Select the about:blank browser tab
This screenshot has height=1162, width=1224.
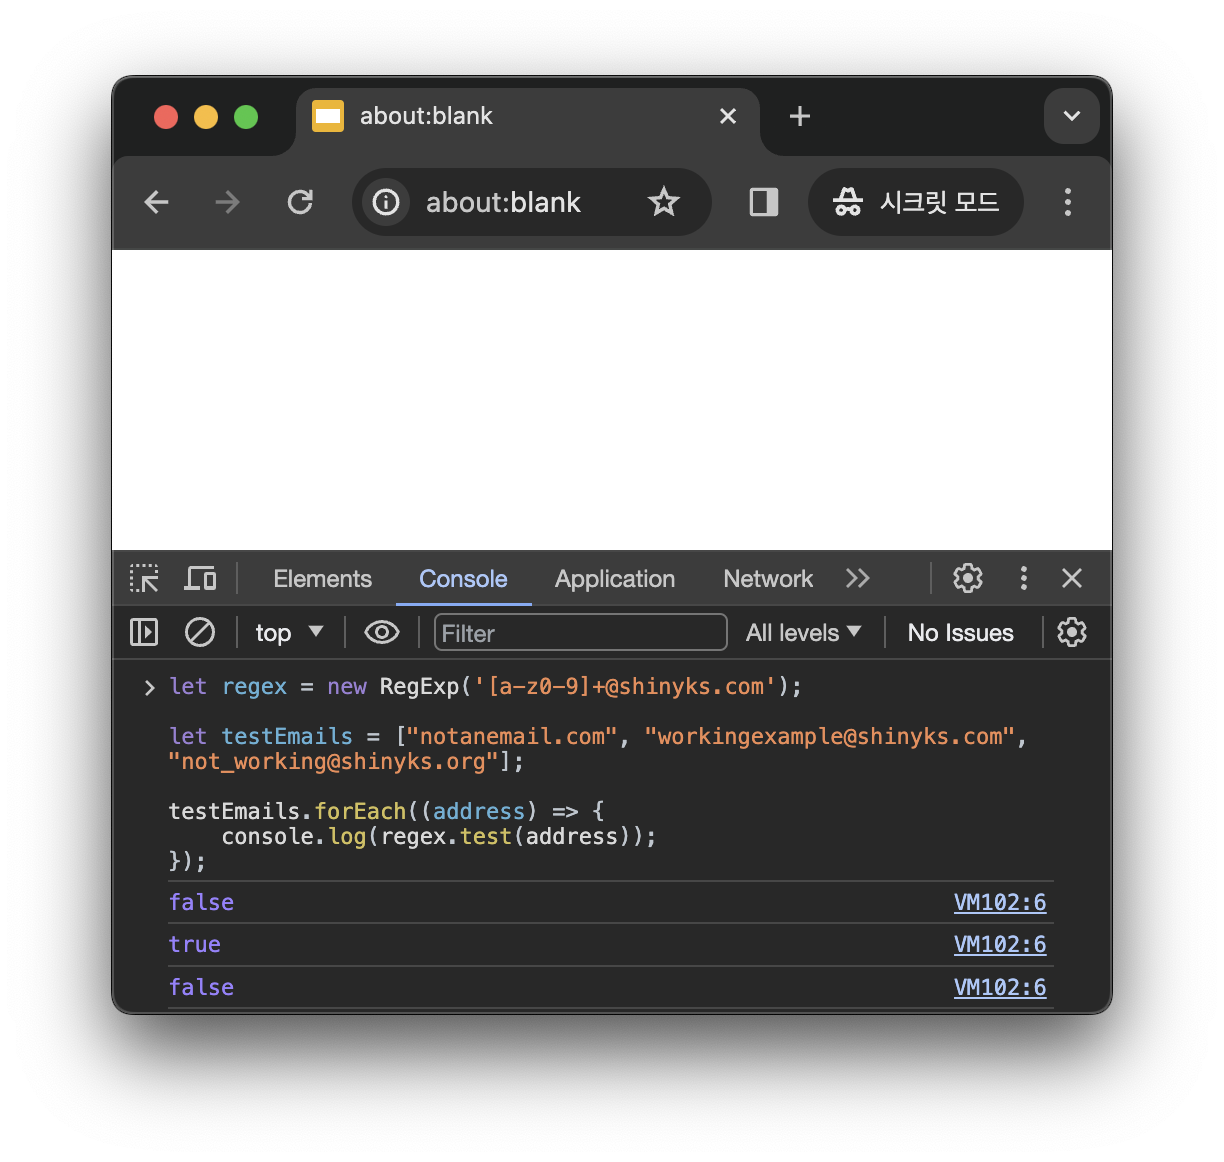pyautogui.click(x=528, y=120)
